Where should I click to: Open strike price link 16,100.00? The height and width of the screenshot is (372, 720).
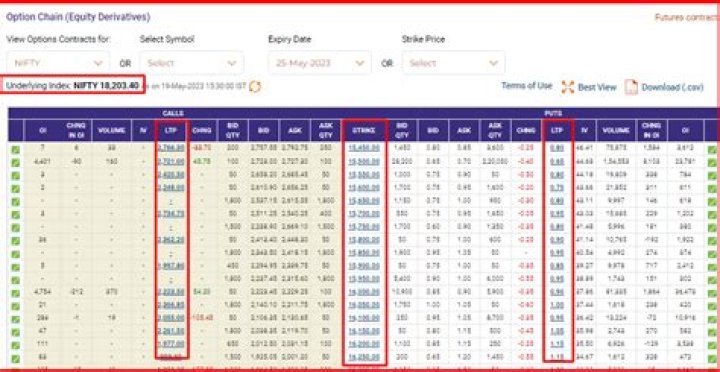pos(364,318)
